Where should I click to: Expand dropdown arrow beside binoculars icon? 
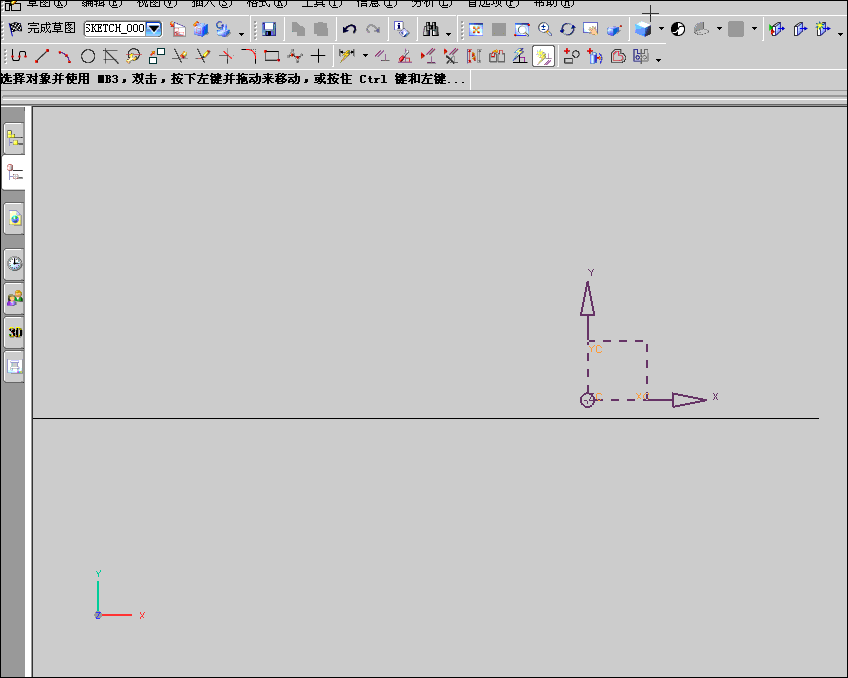pyautogui.click(x=448, y=34)
